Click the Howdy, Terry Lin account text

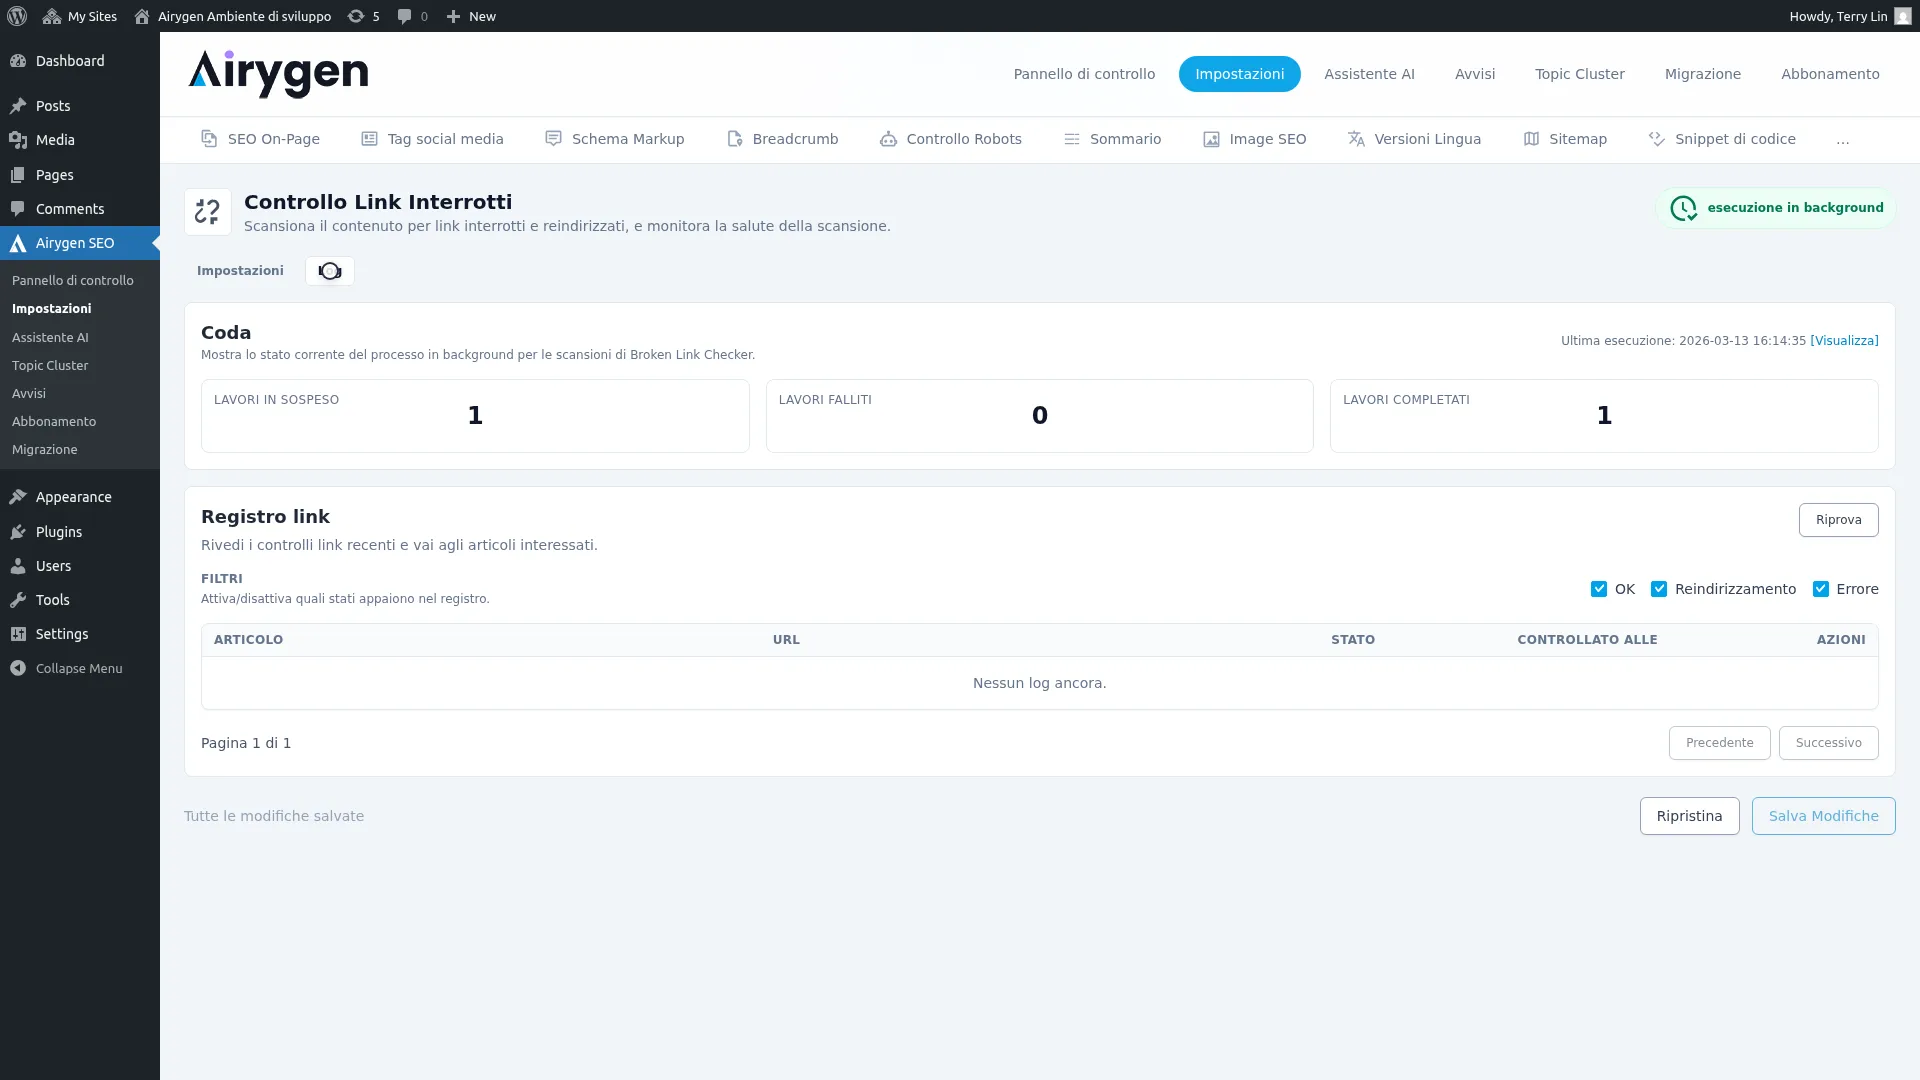pos(1838,16)
